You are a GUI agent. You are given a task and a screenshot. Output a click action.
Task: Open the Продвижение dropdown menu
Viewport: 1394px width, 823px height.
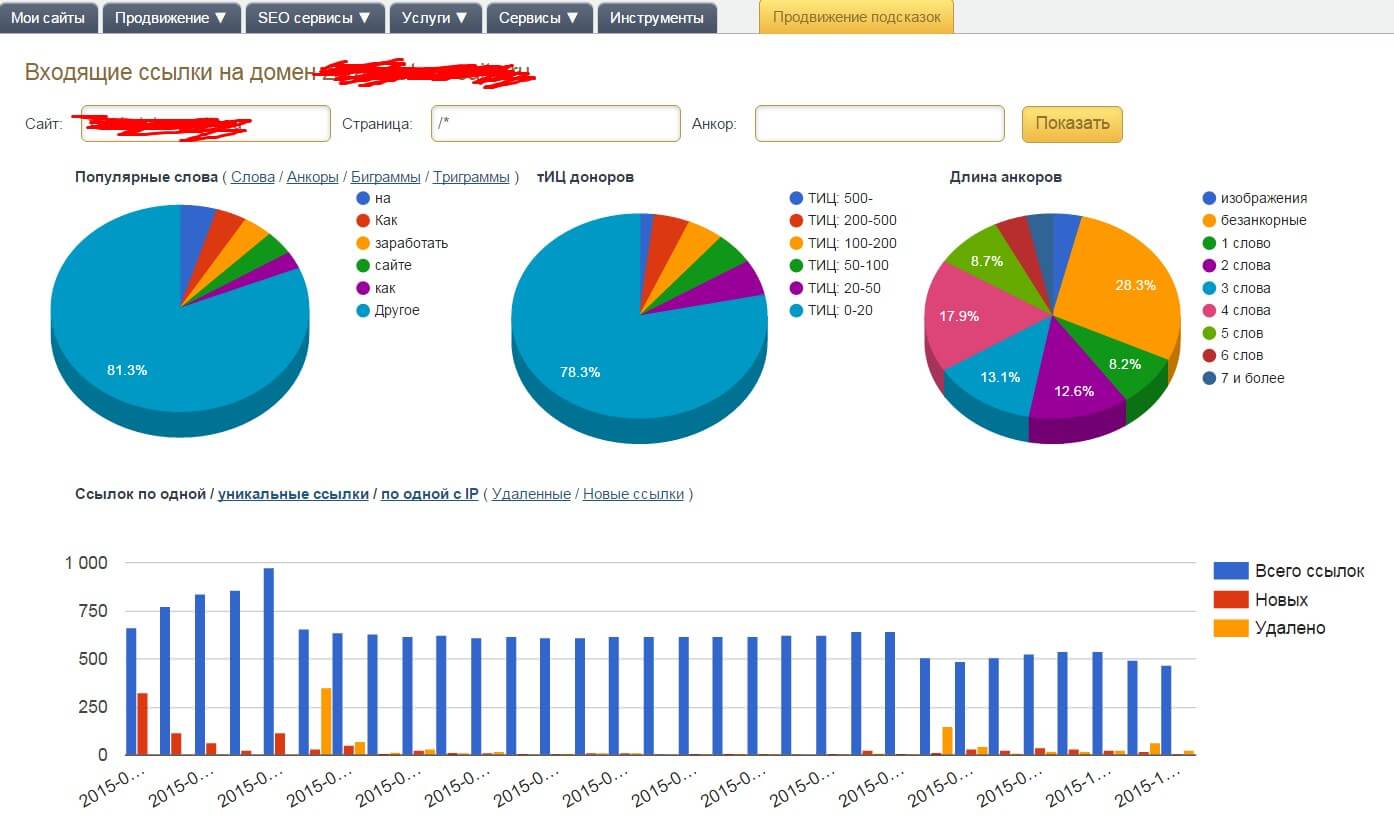171,17
